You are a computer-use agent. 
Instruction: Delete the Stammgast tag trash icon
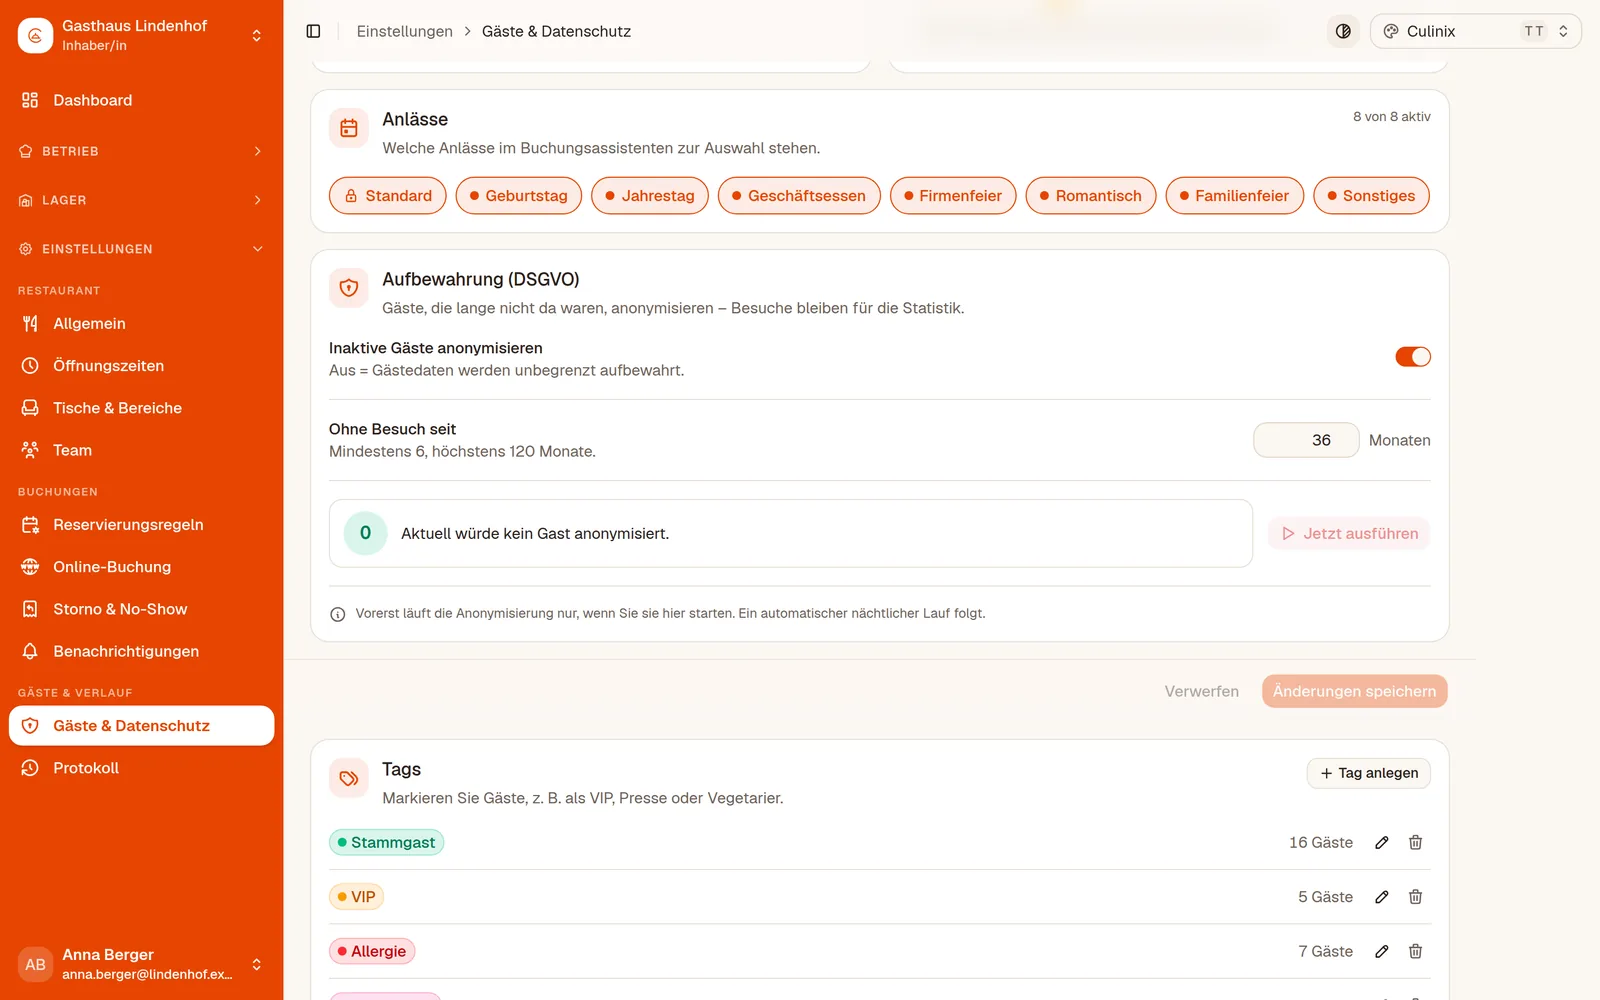(x=1415, y=843)
